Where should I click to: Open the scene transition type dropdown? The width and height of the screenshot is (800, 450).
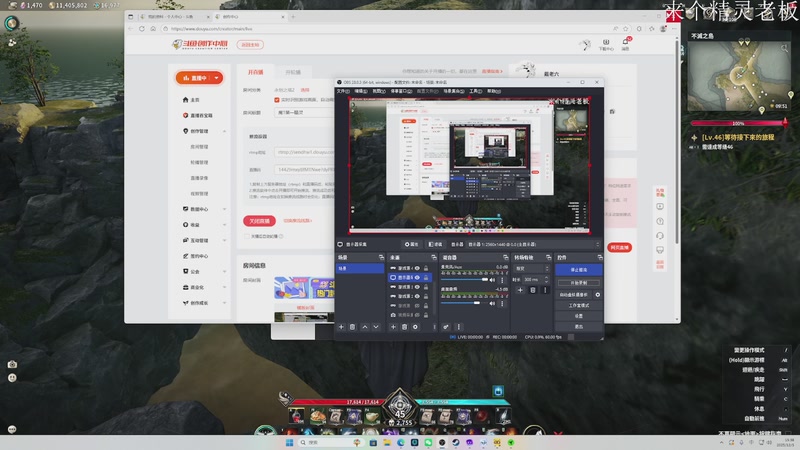point(532,268)
